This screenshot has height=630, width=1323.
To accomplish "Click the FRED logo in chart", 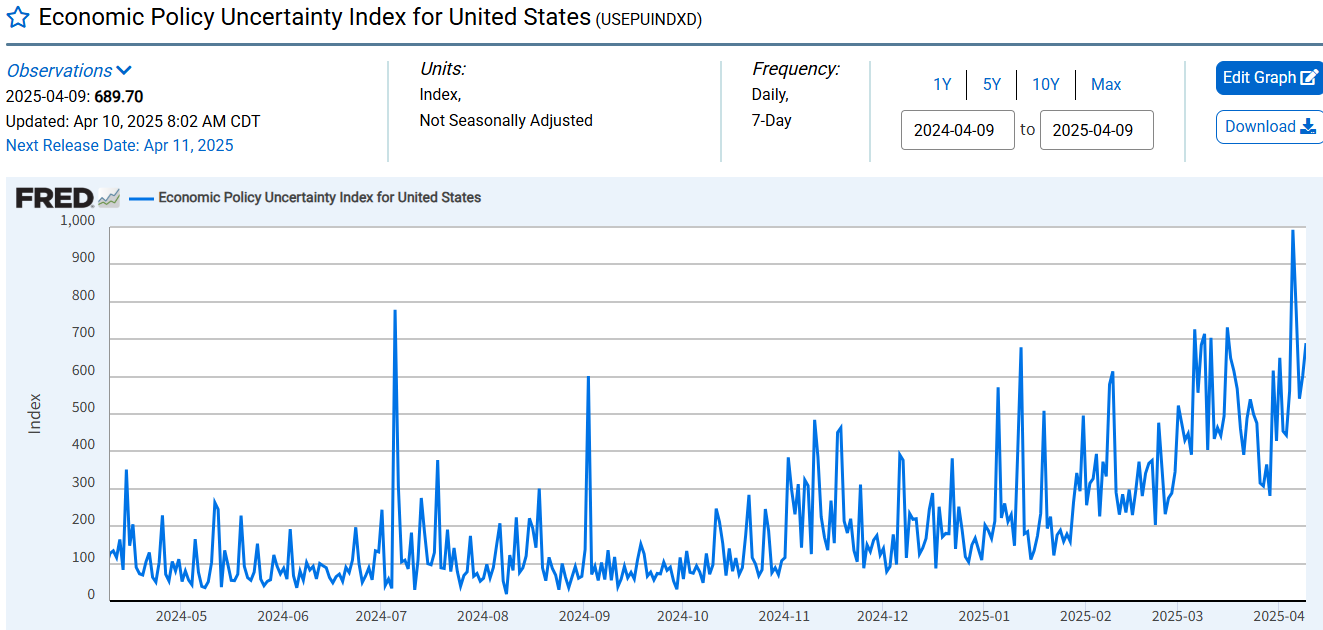I will pyautogui.click(x=54, y=198).
